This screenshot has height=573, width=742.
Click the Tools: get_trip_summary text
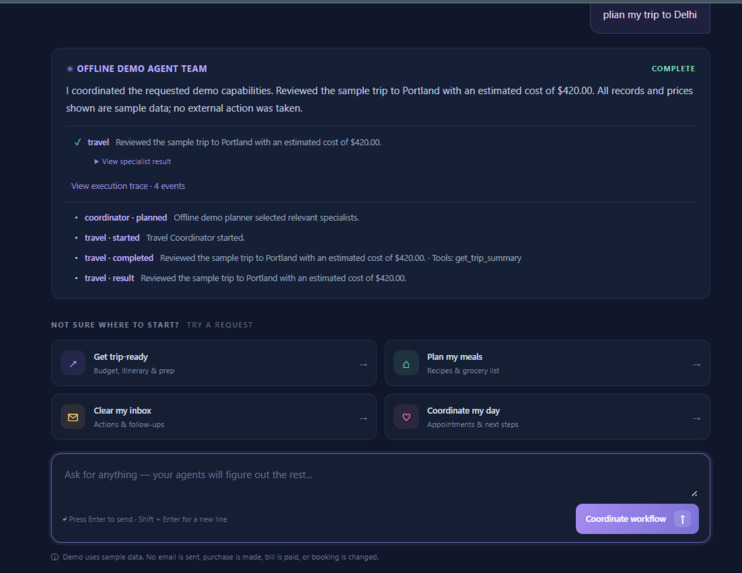coord(477,258)
